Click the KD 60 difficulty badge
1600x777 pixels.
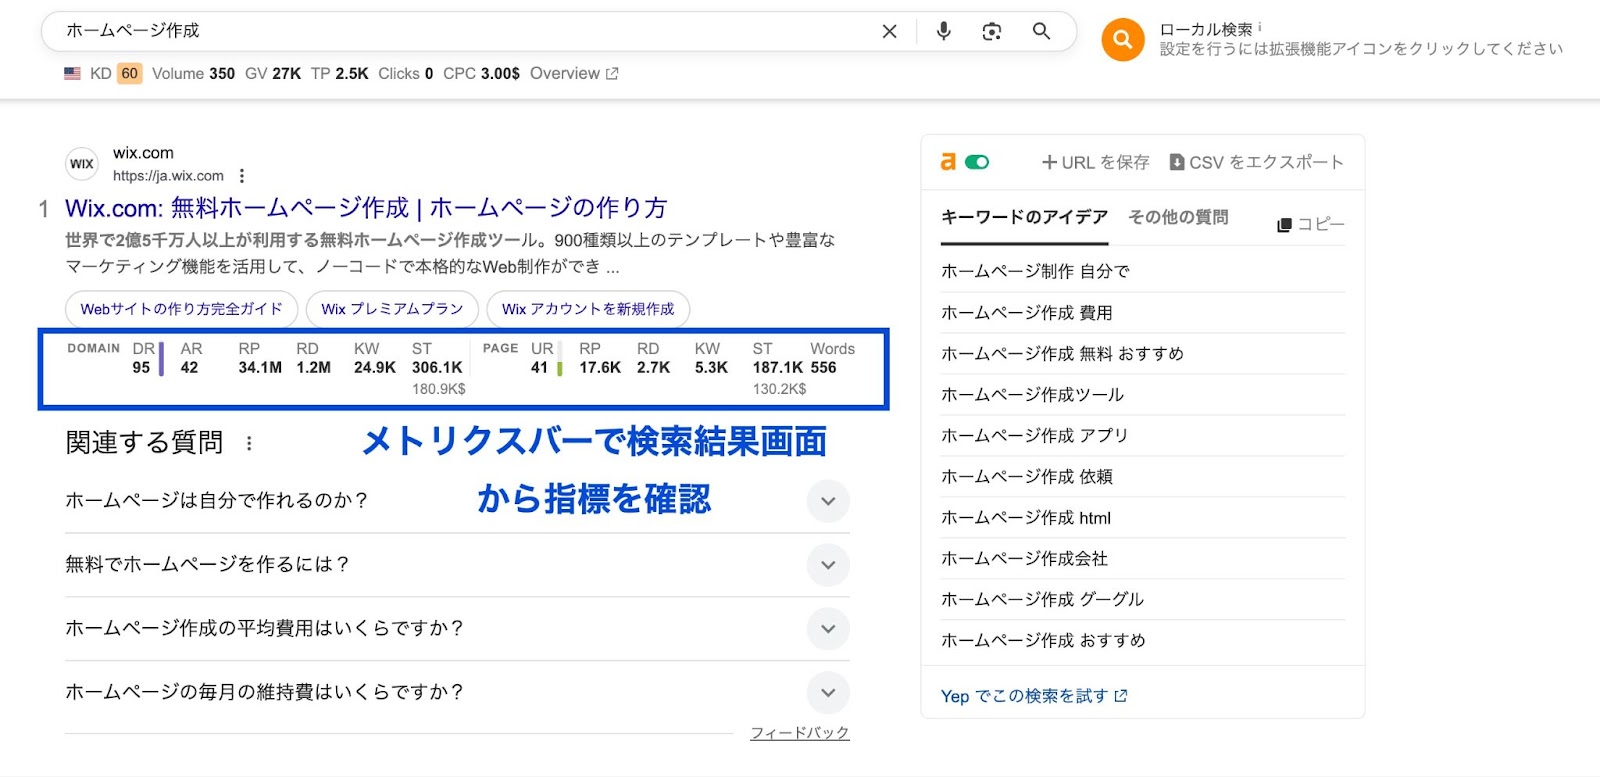tap(129, 73)
